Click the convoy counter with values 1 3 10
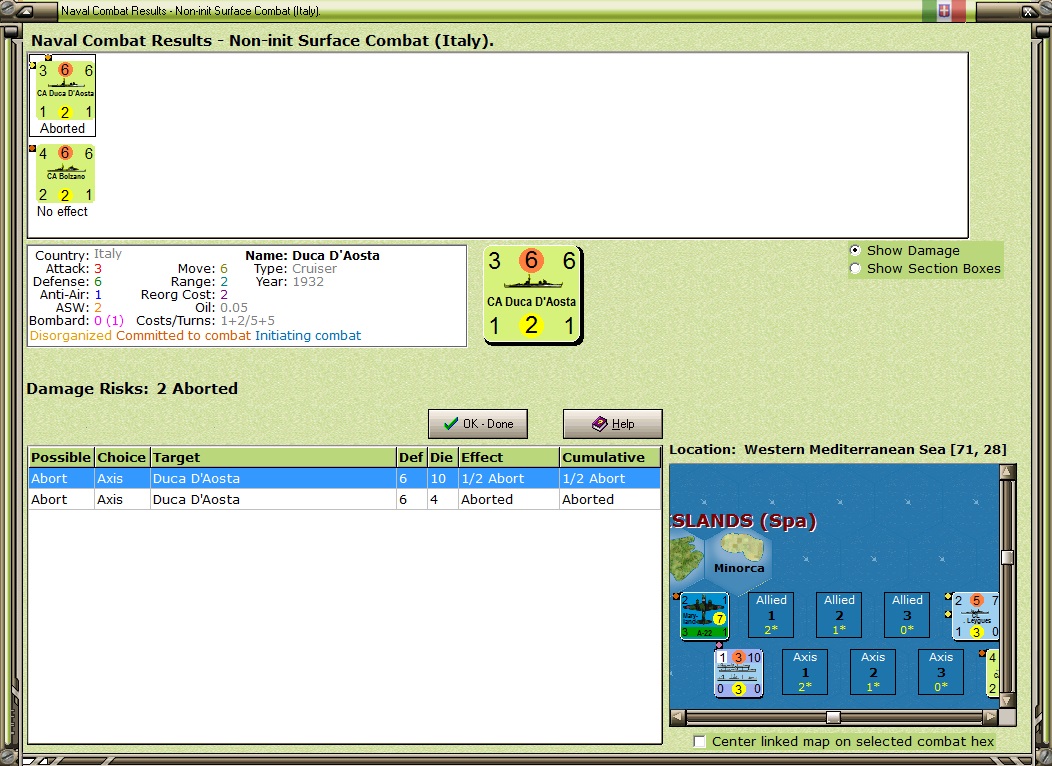 pos(739,673)
